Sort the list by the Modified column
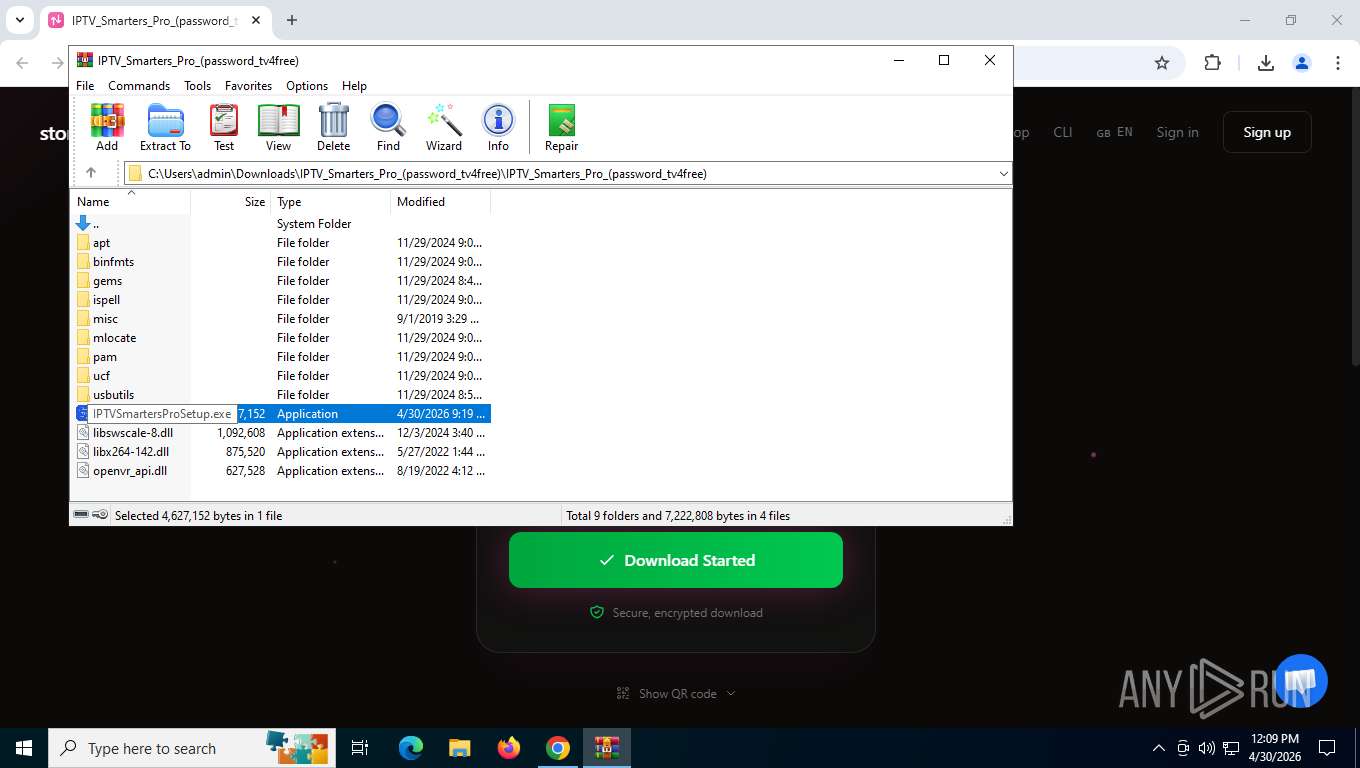The height and width of the screenshot is (768, 1360). coord(441,202)
